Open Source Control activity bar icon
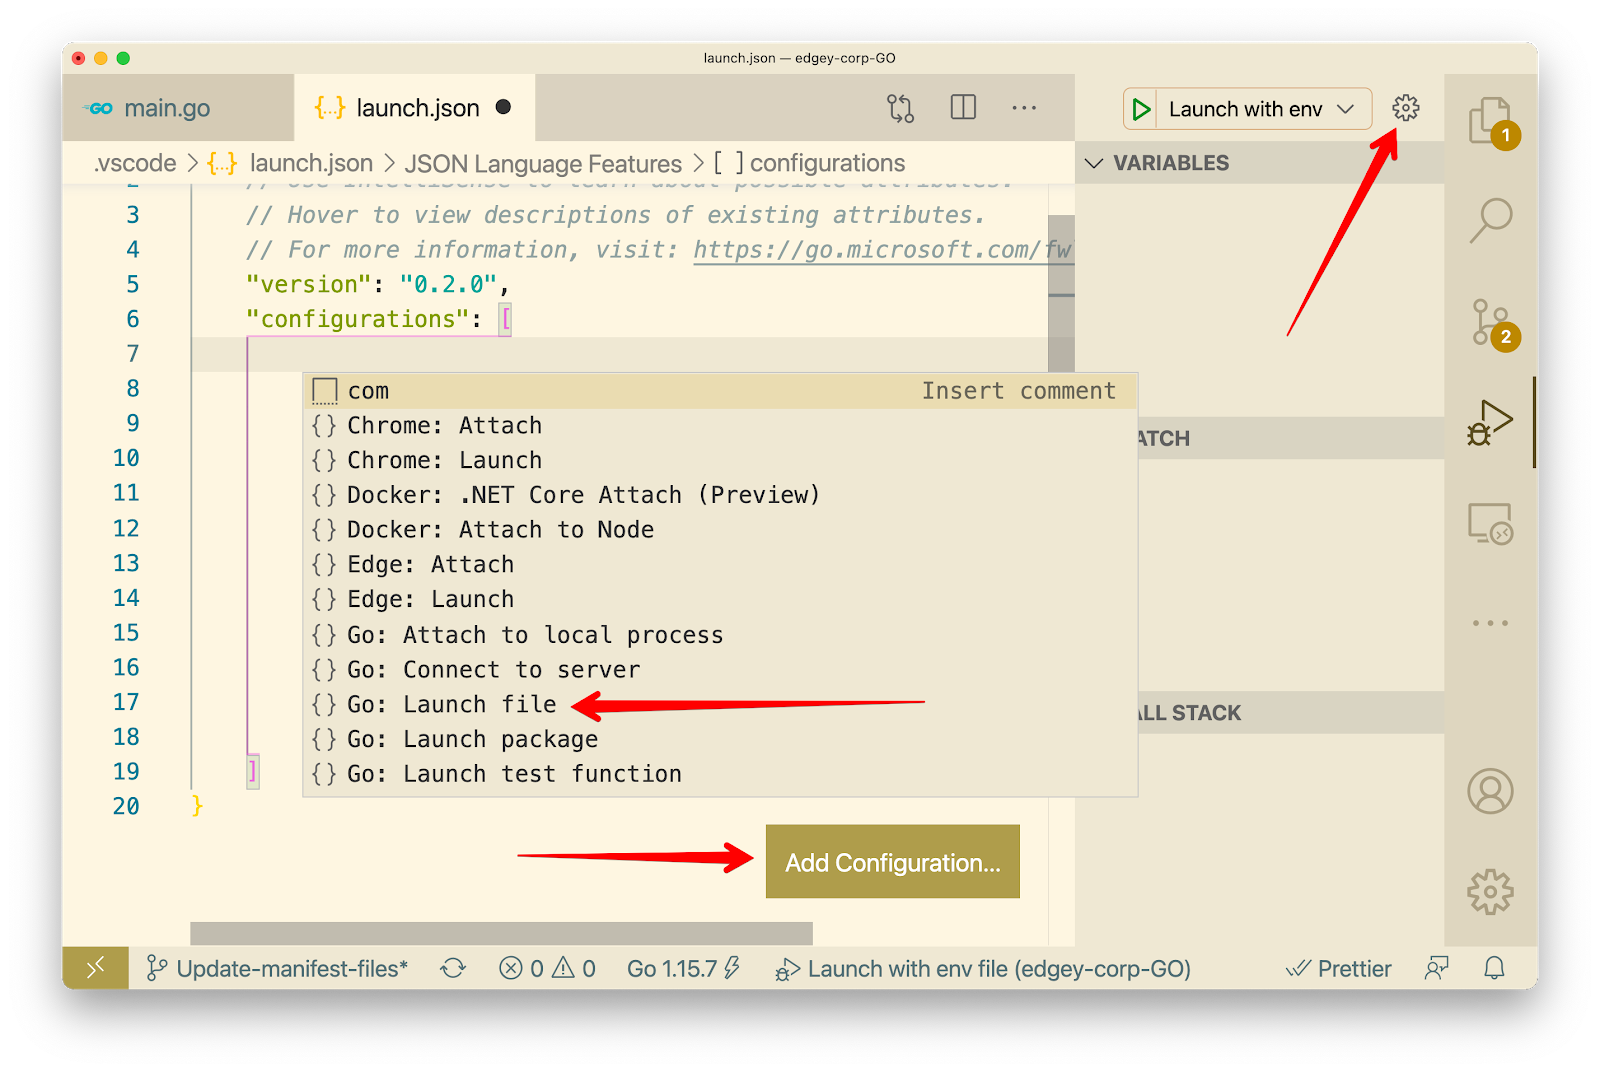The image size is (1600, 1072). (x=1493, y=324)
